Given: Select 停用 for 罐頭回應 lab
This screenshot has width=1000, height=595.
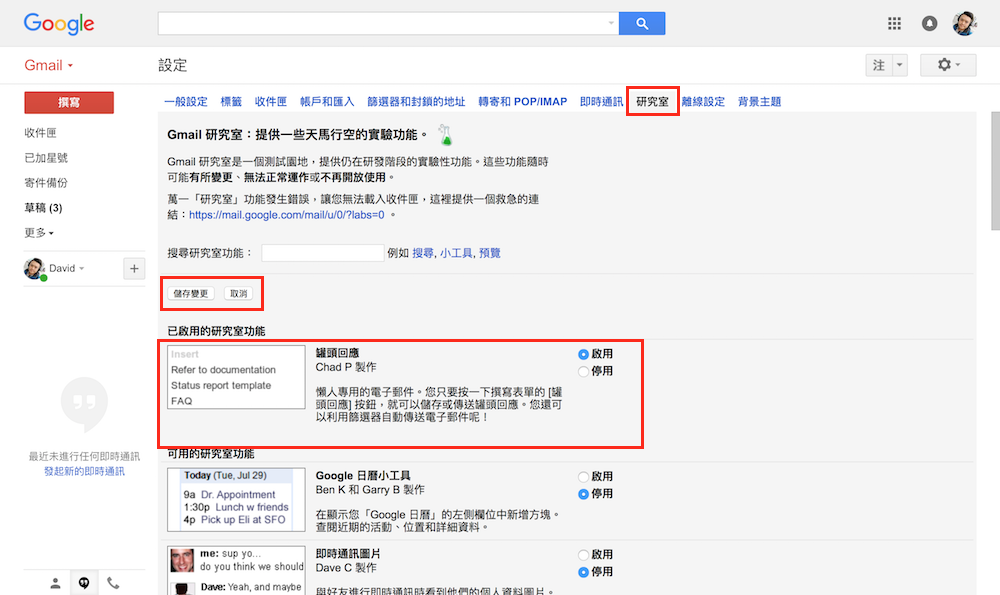Looking at the screenshot, I should [x=584, y=371].
